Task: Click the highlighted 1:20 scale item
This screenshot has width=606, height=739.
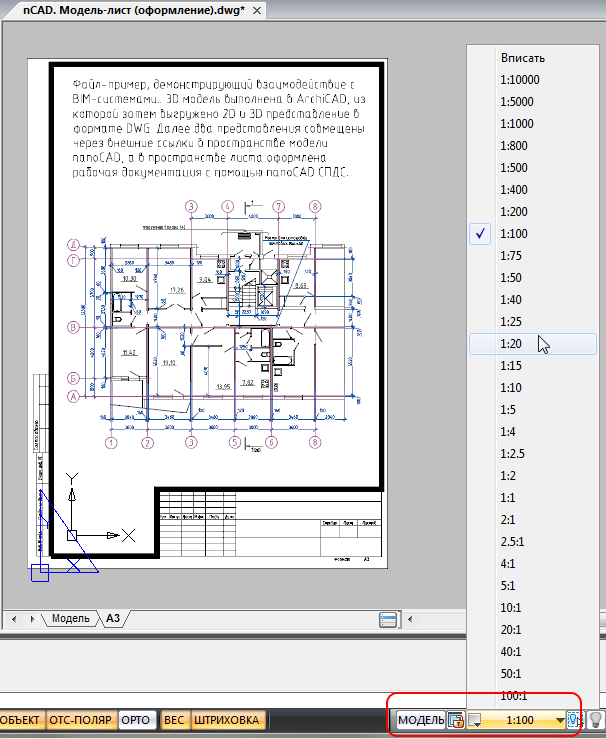Action: pos(532,344)
